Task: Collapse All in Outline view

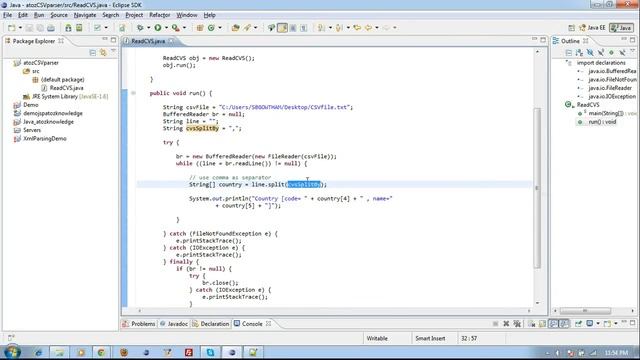Action: coord(568,53)
